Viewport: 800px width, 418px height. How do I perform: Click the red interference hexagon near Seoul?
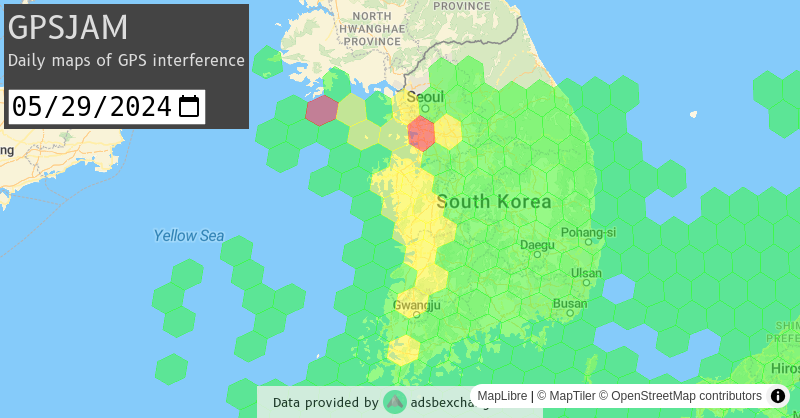(421, 133)
